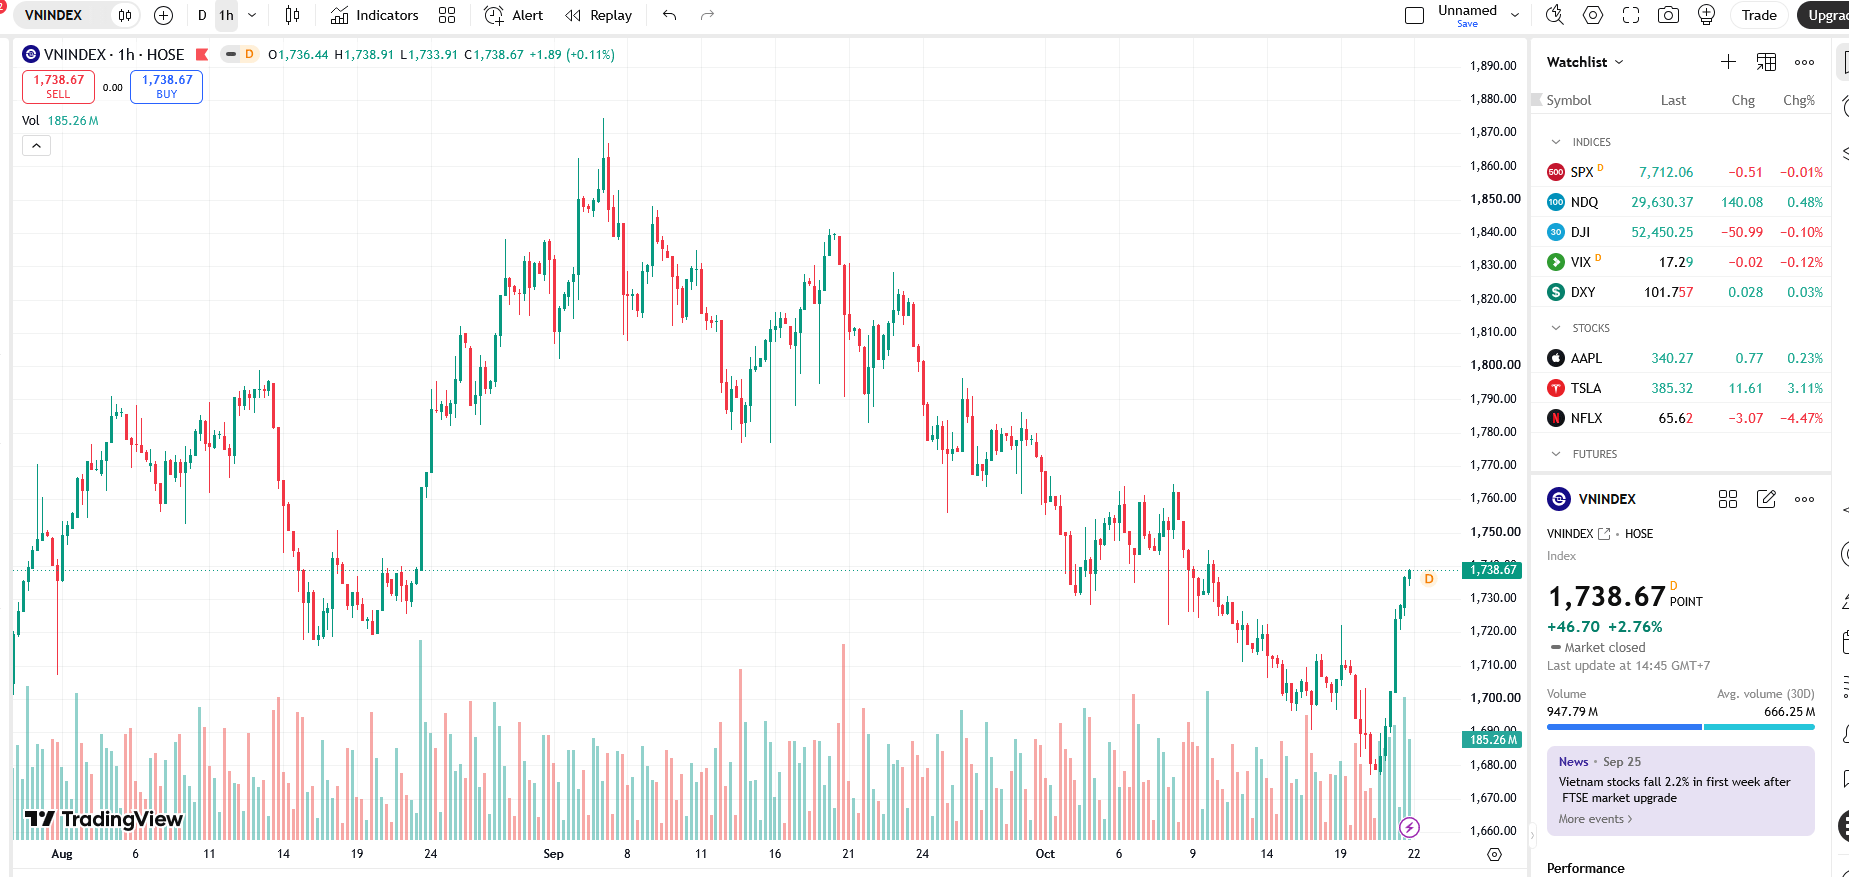Viewport: 1849px width, 877px height.
Task: Open the Indicators menu
Action: 375,15
